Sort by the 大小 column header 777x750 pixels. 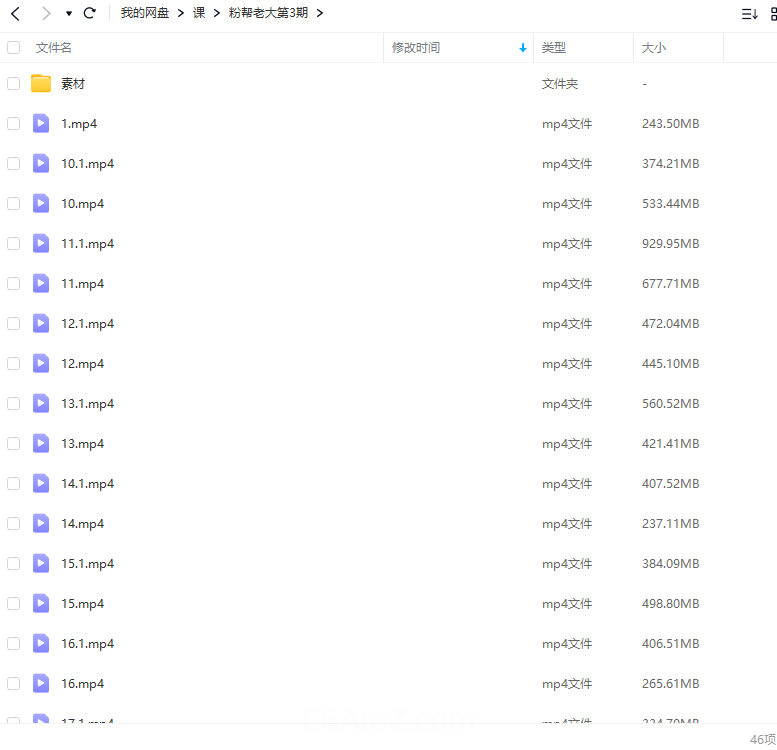click(653, 48)
